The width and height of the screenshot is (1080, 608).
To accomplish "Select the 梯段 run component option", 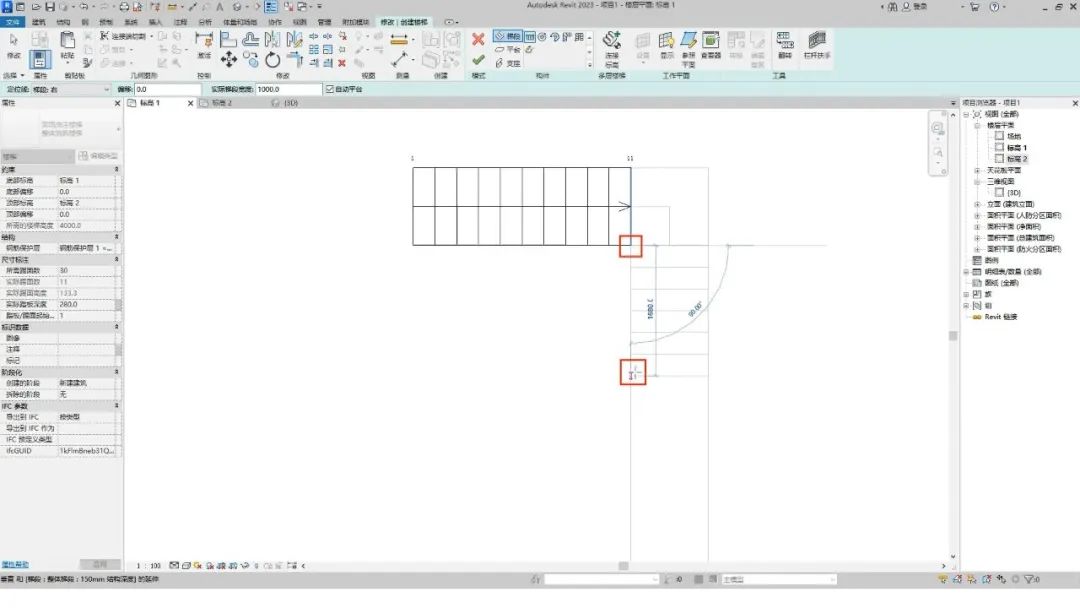I will 512,36.
